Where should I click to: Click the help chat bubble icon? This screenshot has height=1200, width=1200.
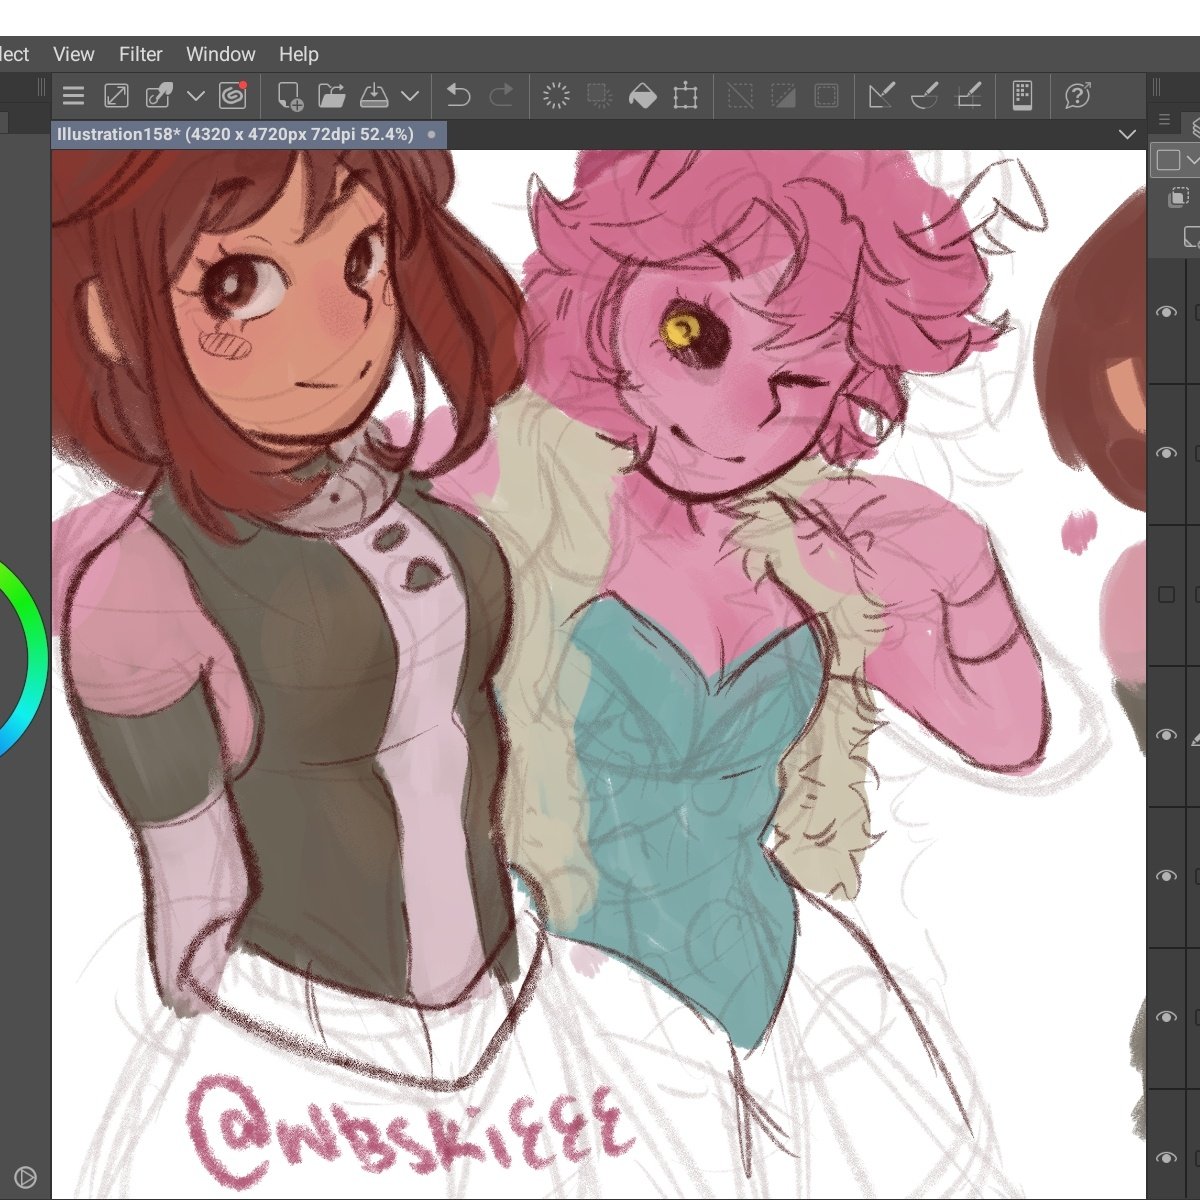point(1076,95)
